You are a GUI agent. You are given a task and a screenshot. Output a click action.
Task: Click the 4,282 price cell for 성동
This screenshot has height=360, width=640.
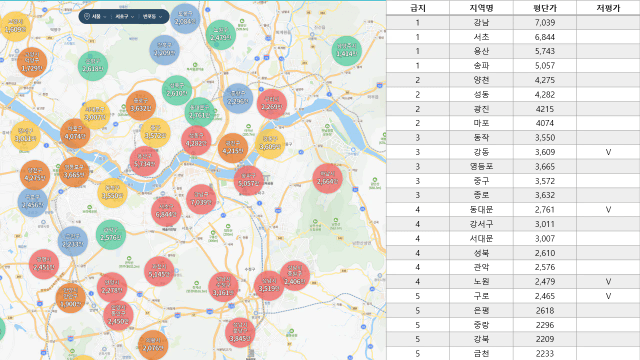click(x=544, y=94)
